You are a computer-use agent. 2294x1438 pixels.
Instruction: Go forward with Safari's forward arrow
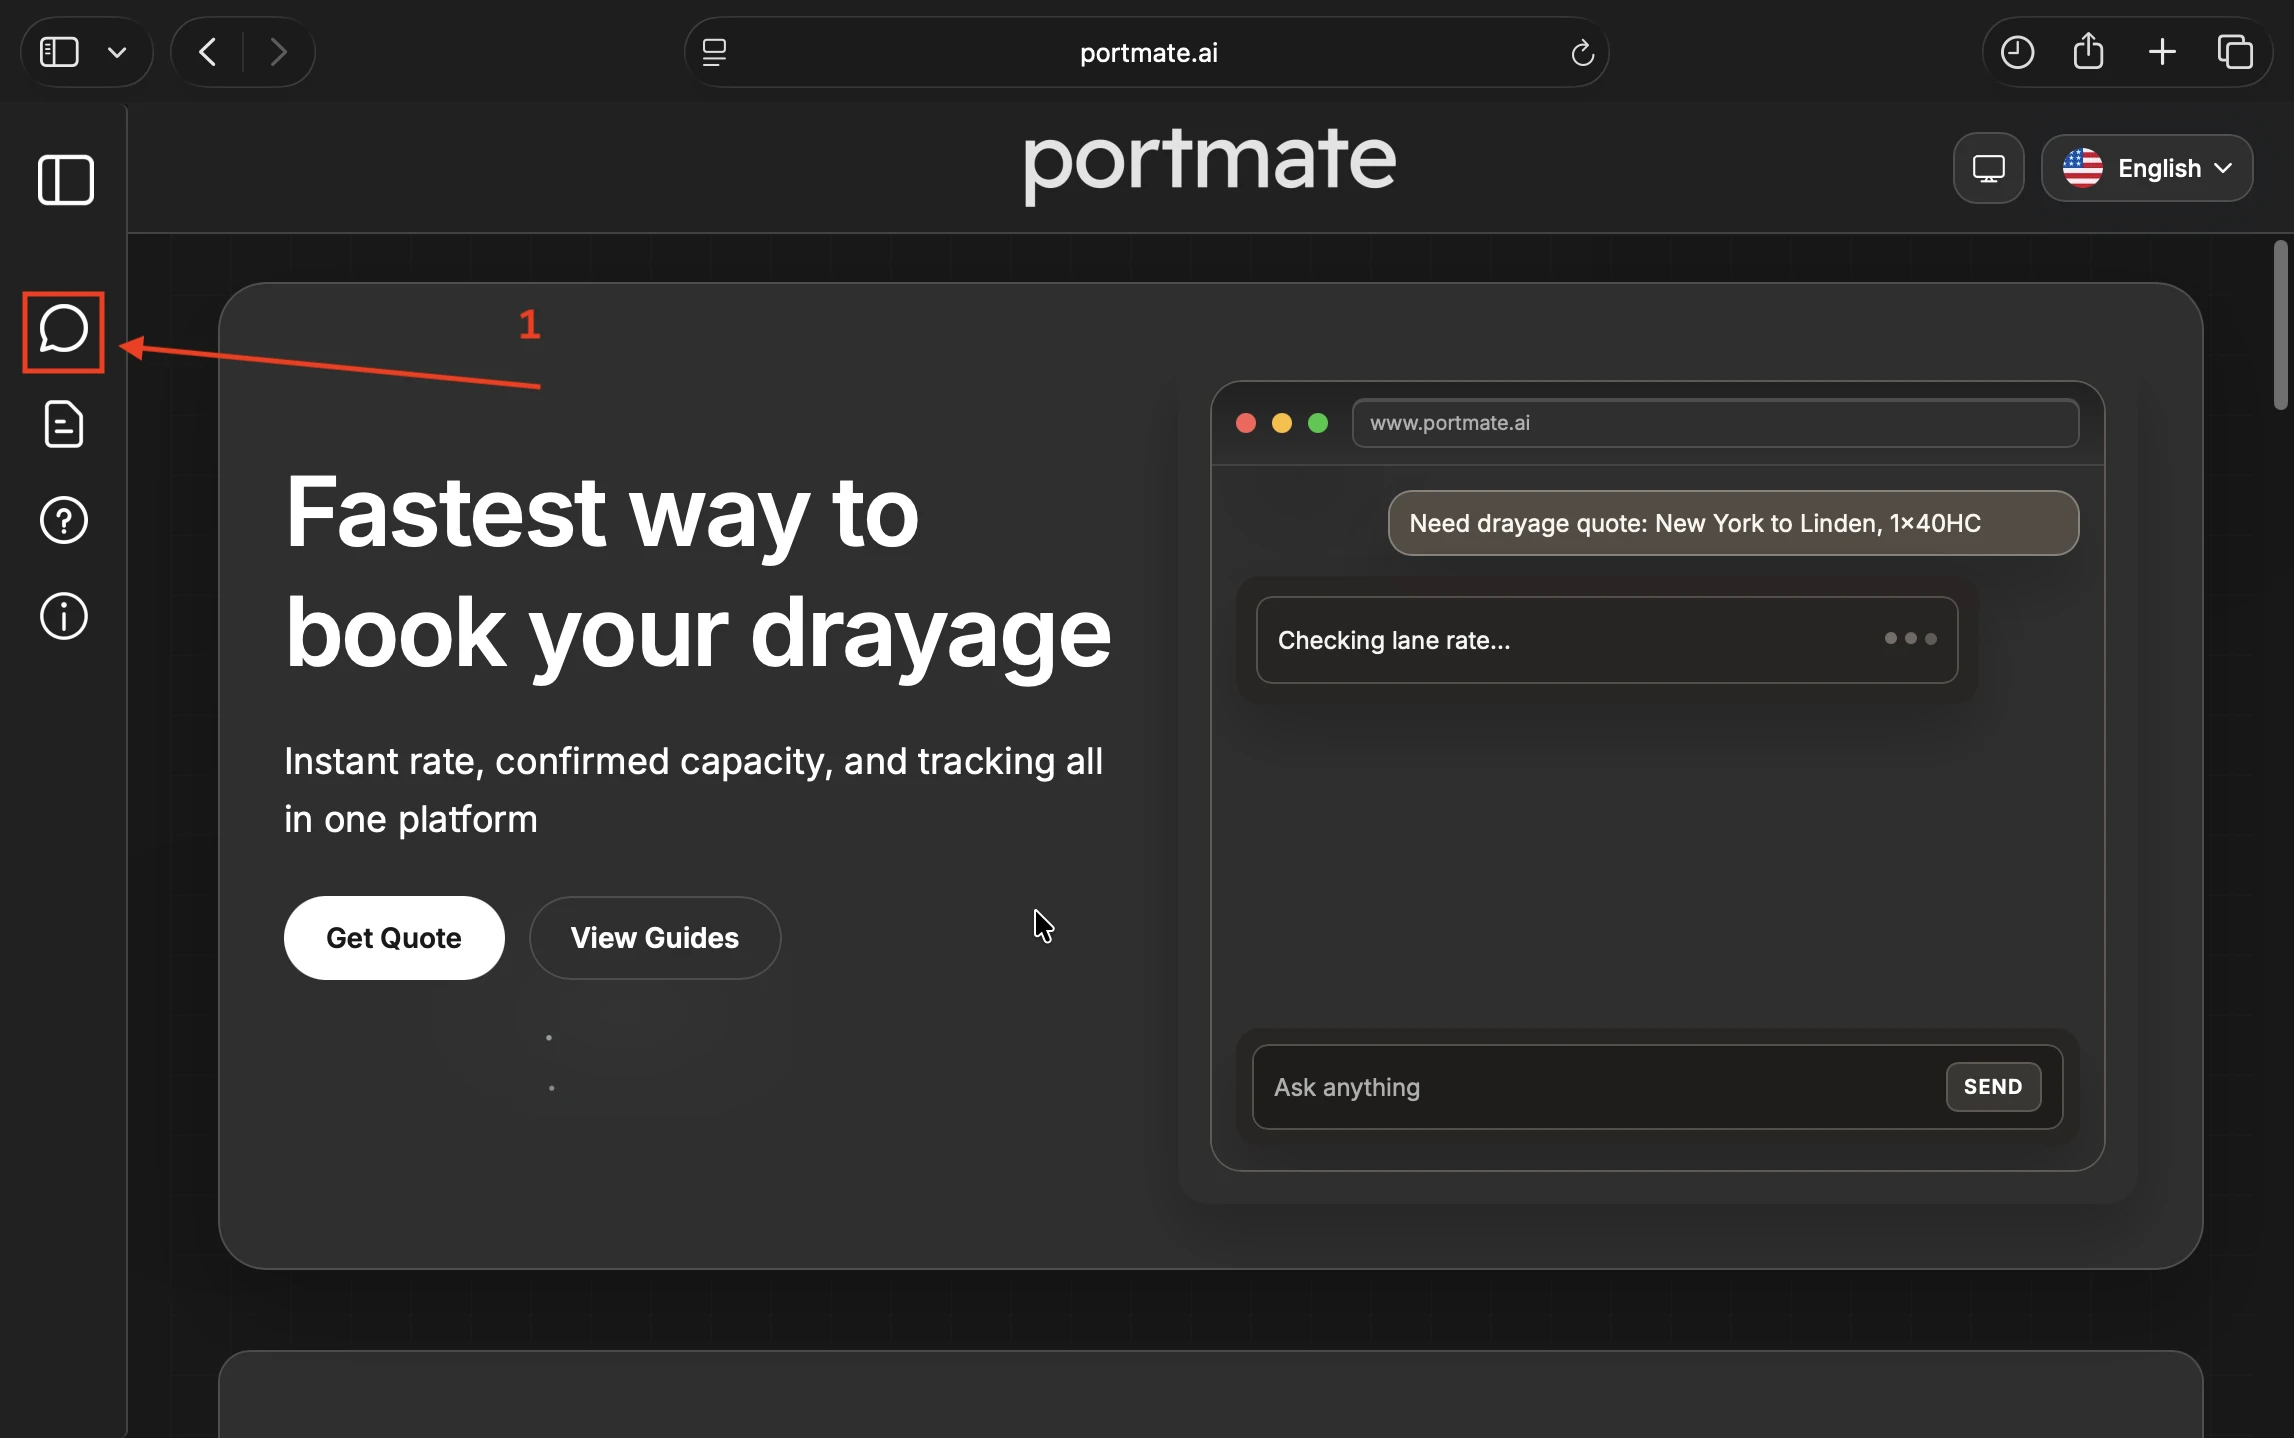(278, 52)
